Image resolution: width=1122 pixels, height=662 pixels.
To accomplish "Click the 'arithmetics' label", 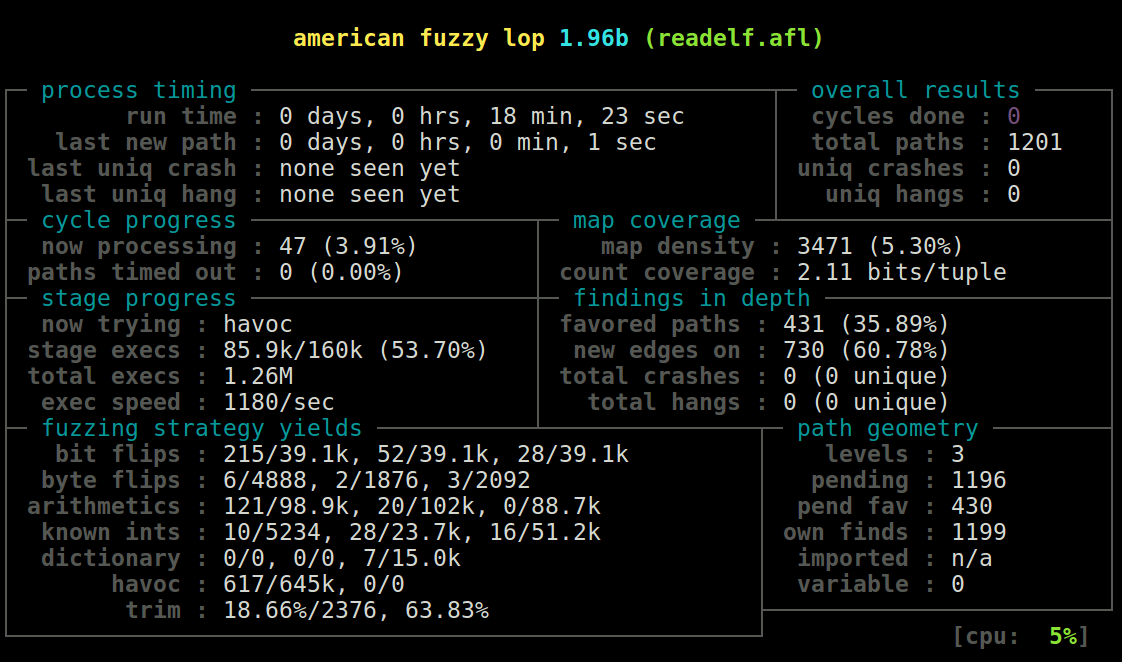I will 104,507.
